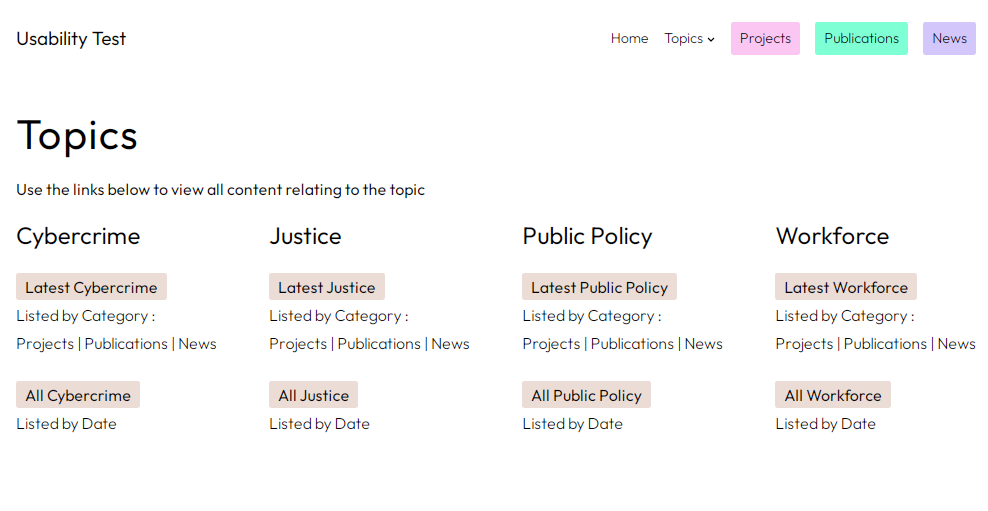This screenshot has width=988, height=511.
Task: Open Latest Workforce listing
Action: pos(845,288)
